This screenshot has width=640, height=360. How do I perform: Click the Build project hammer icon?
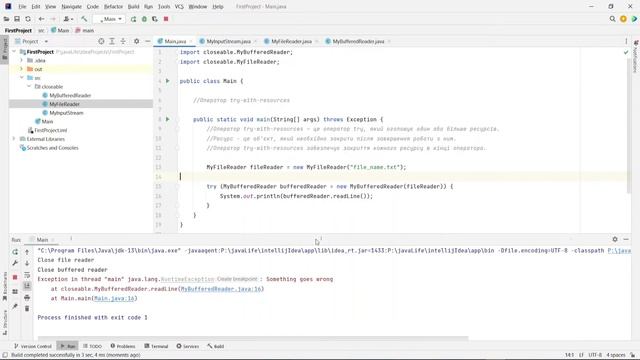pyautogui.click(x=84, y=19)
